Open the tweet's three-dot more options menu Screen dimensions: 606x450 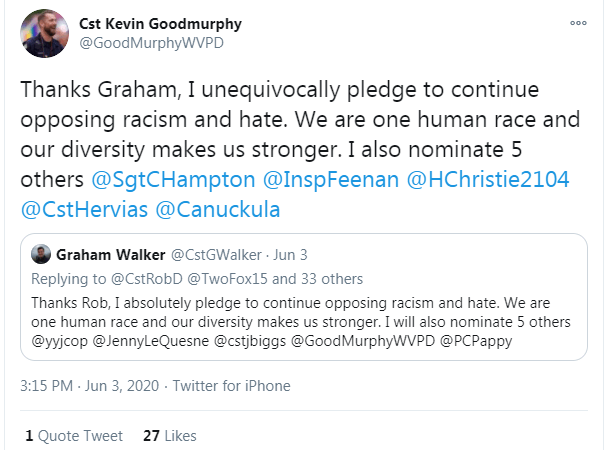578,23
